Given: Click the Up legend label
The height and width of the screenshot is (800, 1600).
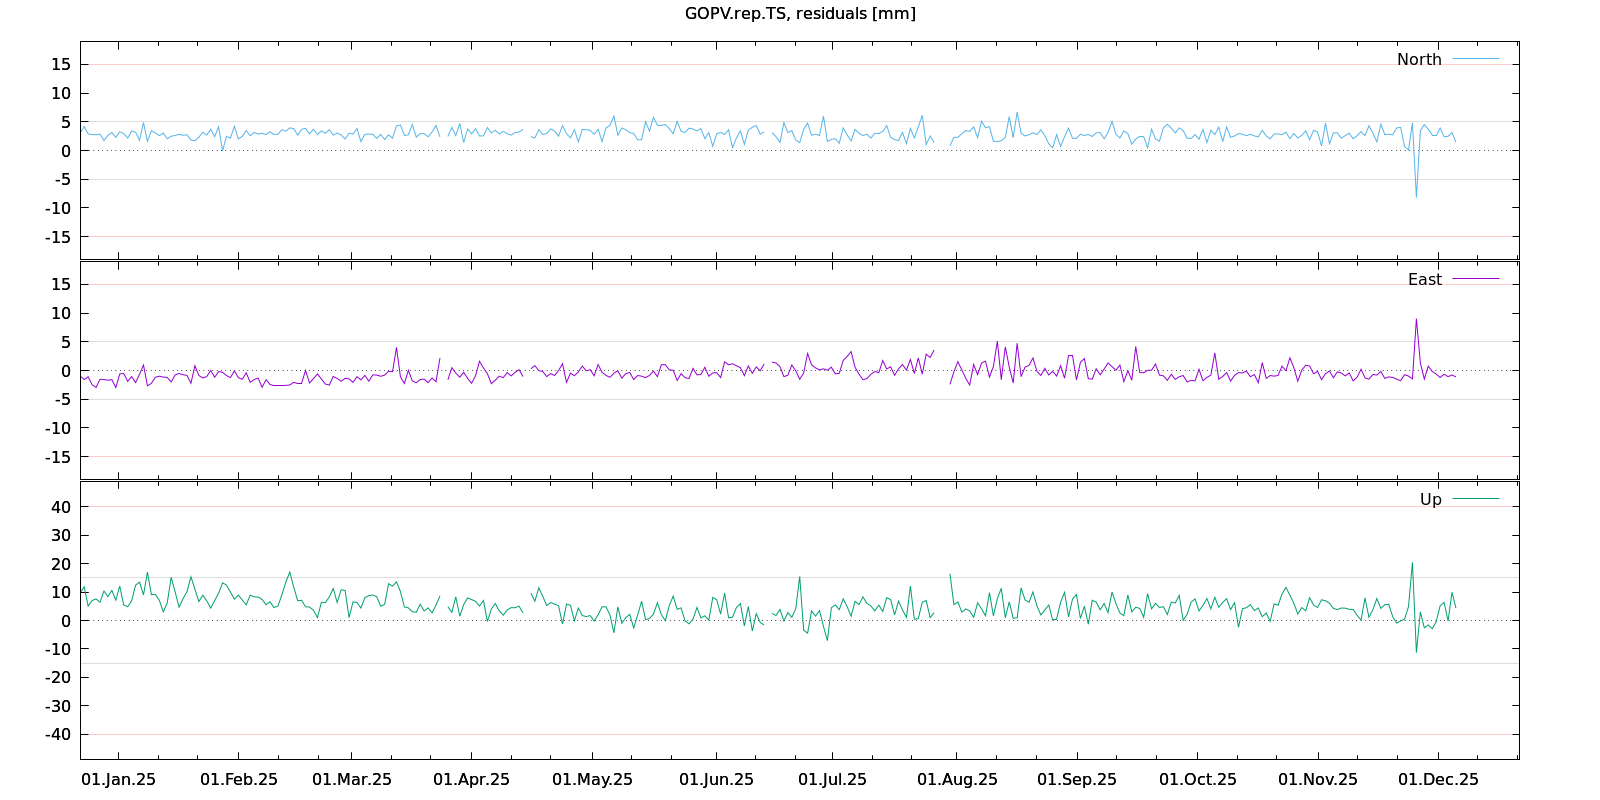Looking at the screenshot, I should 1430,500.
